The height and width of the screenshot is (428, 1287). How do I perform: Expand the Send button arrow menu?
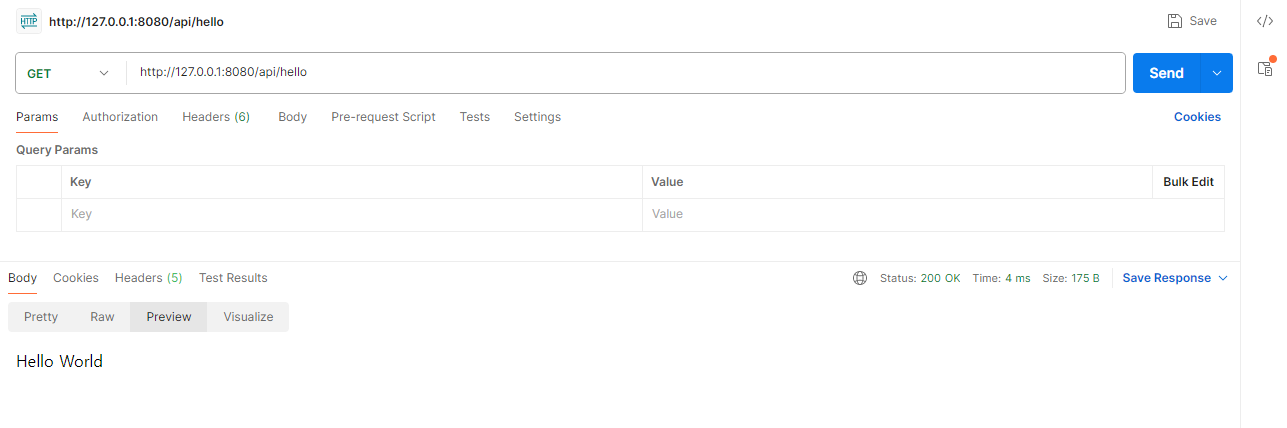point(1217,73)
